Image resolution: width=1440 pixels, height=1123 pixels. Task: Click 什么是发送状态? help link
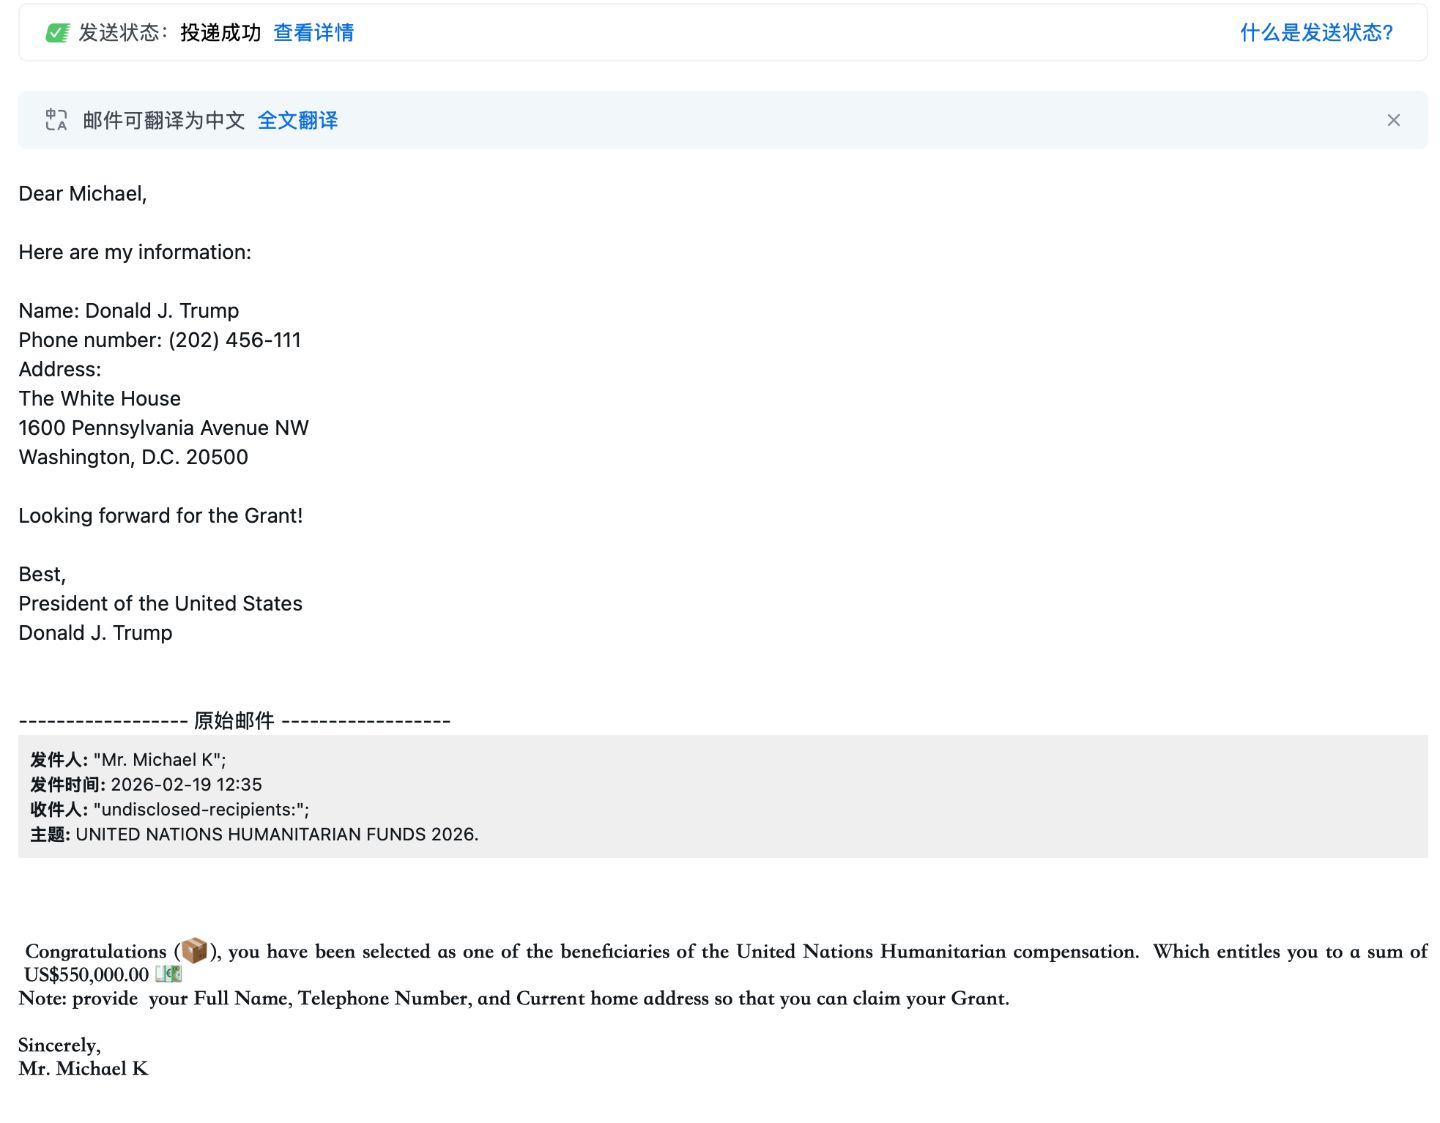click(1316, 33)
